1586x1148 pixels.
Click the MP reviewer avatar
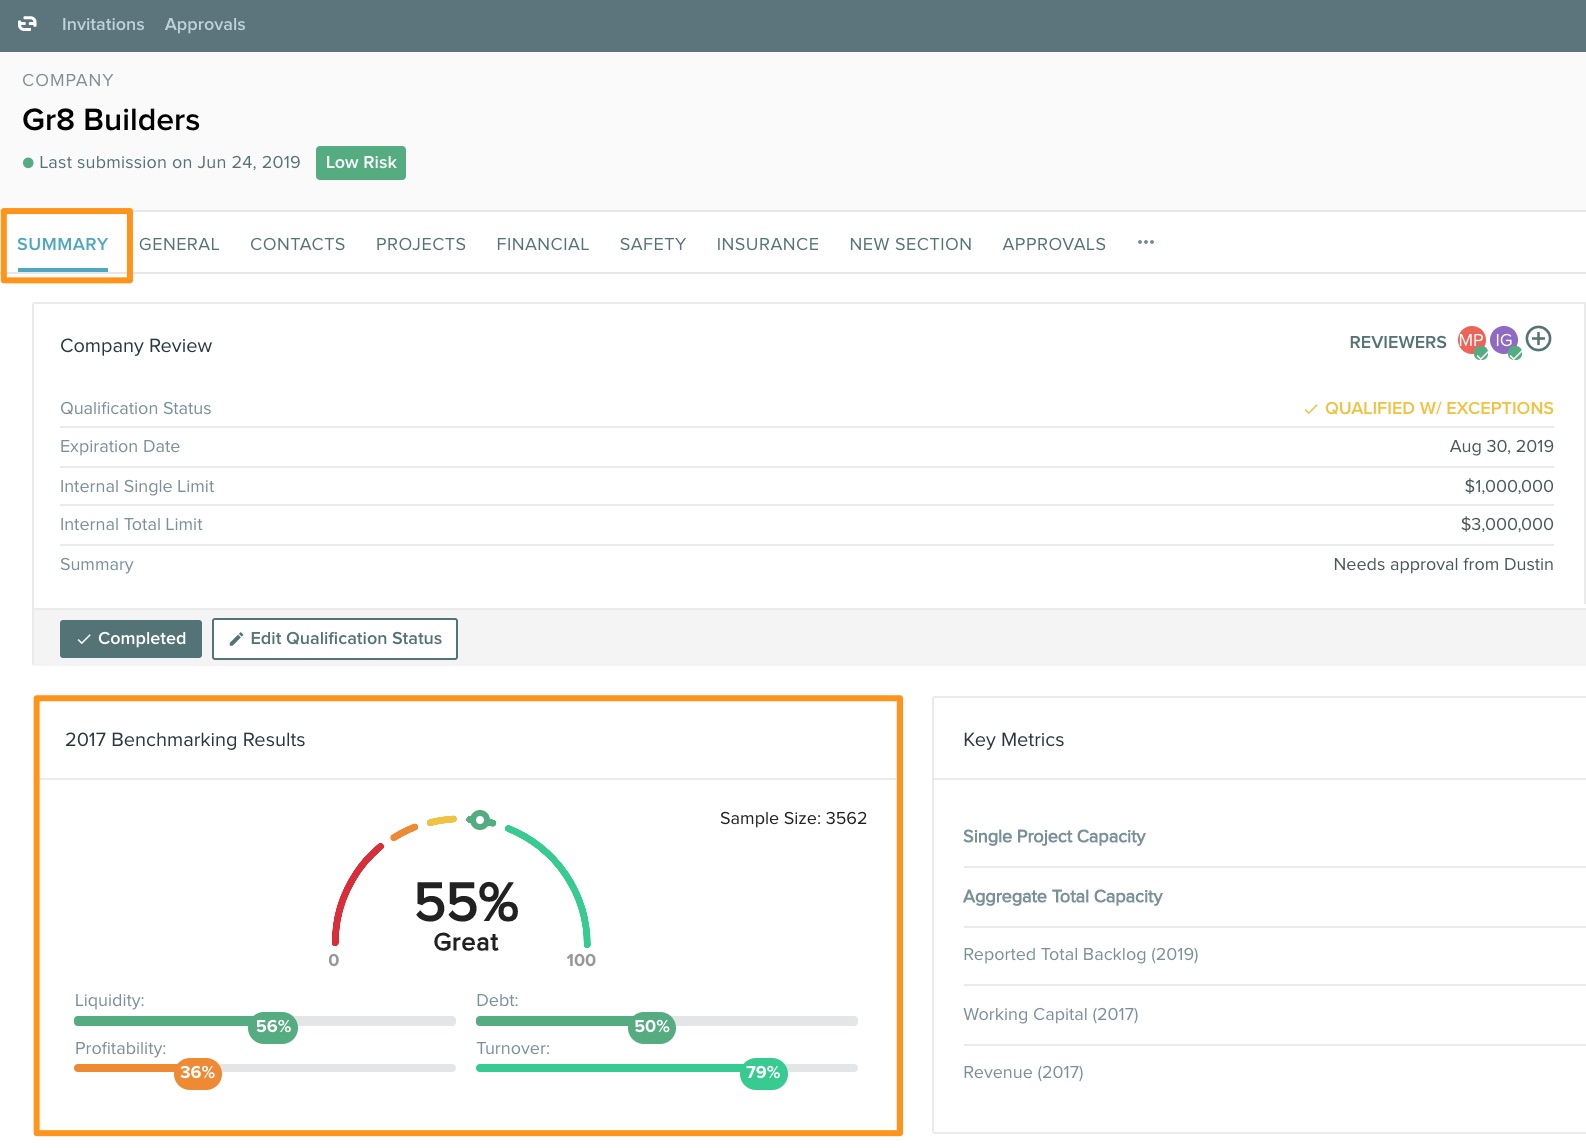coord(1471,341)
